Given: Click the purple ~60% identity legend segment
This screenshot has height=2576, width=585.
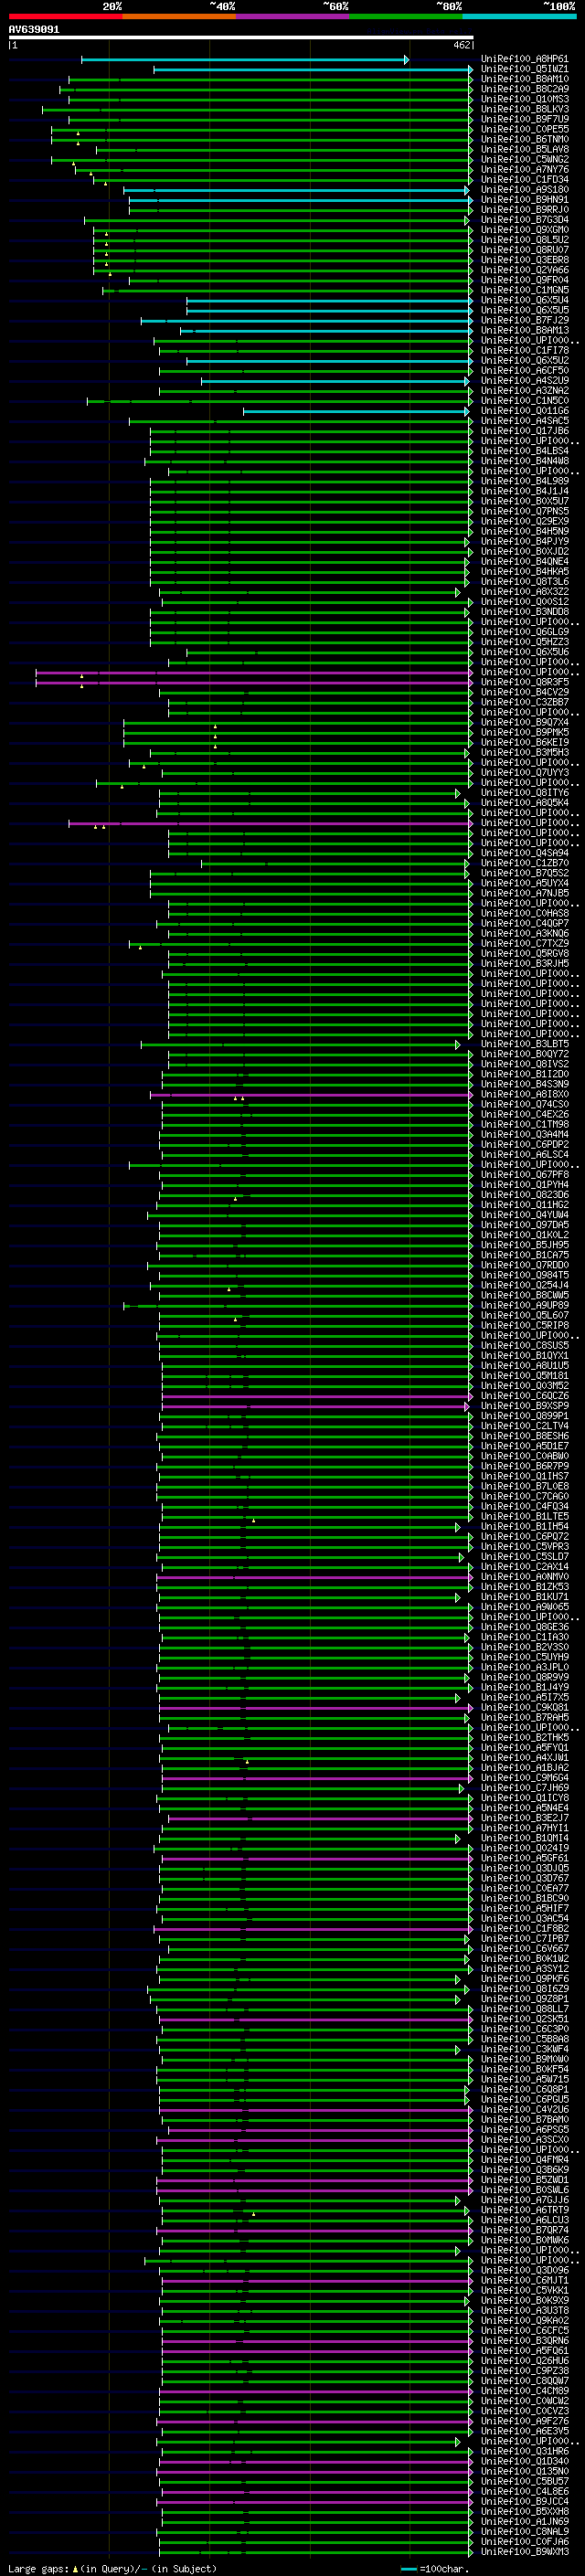Looking at the screenshot, I should [292, 16].
